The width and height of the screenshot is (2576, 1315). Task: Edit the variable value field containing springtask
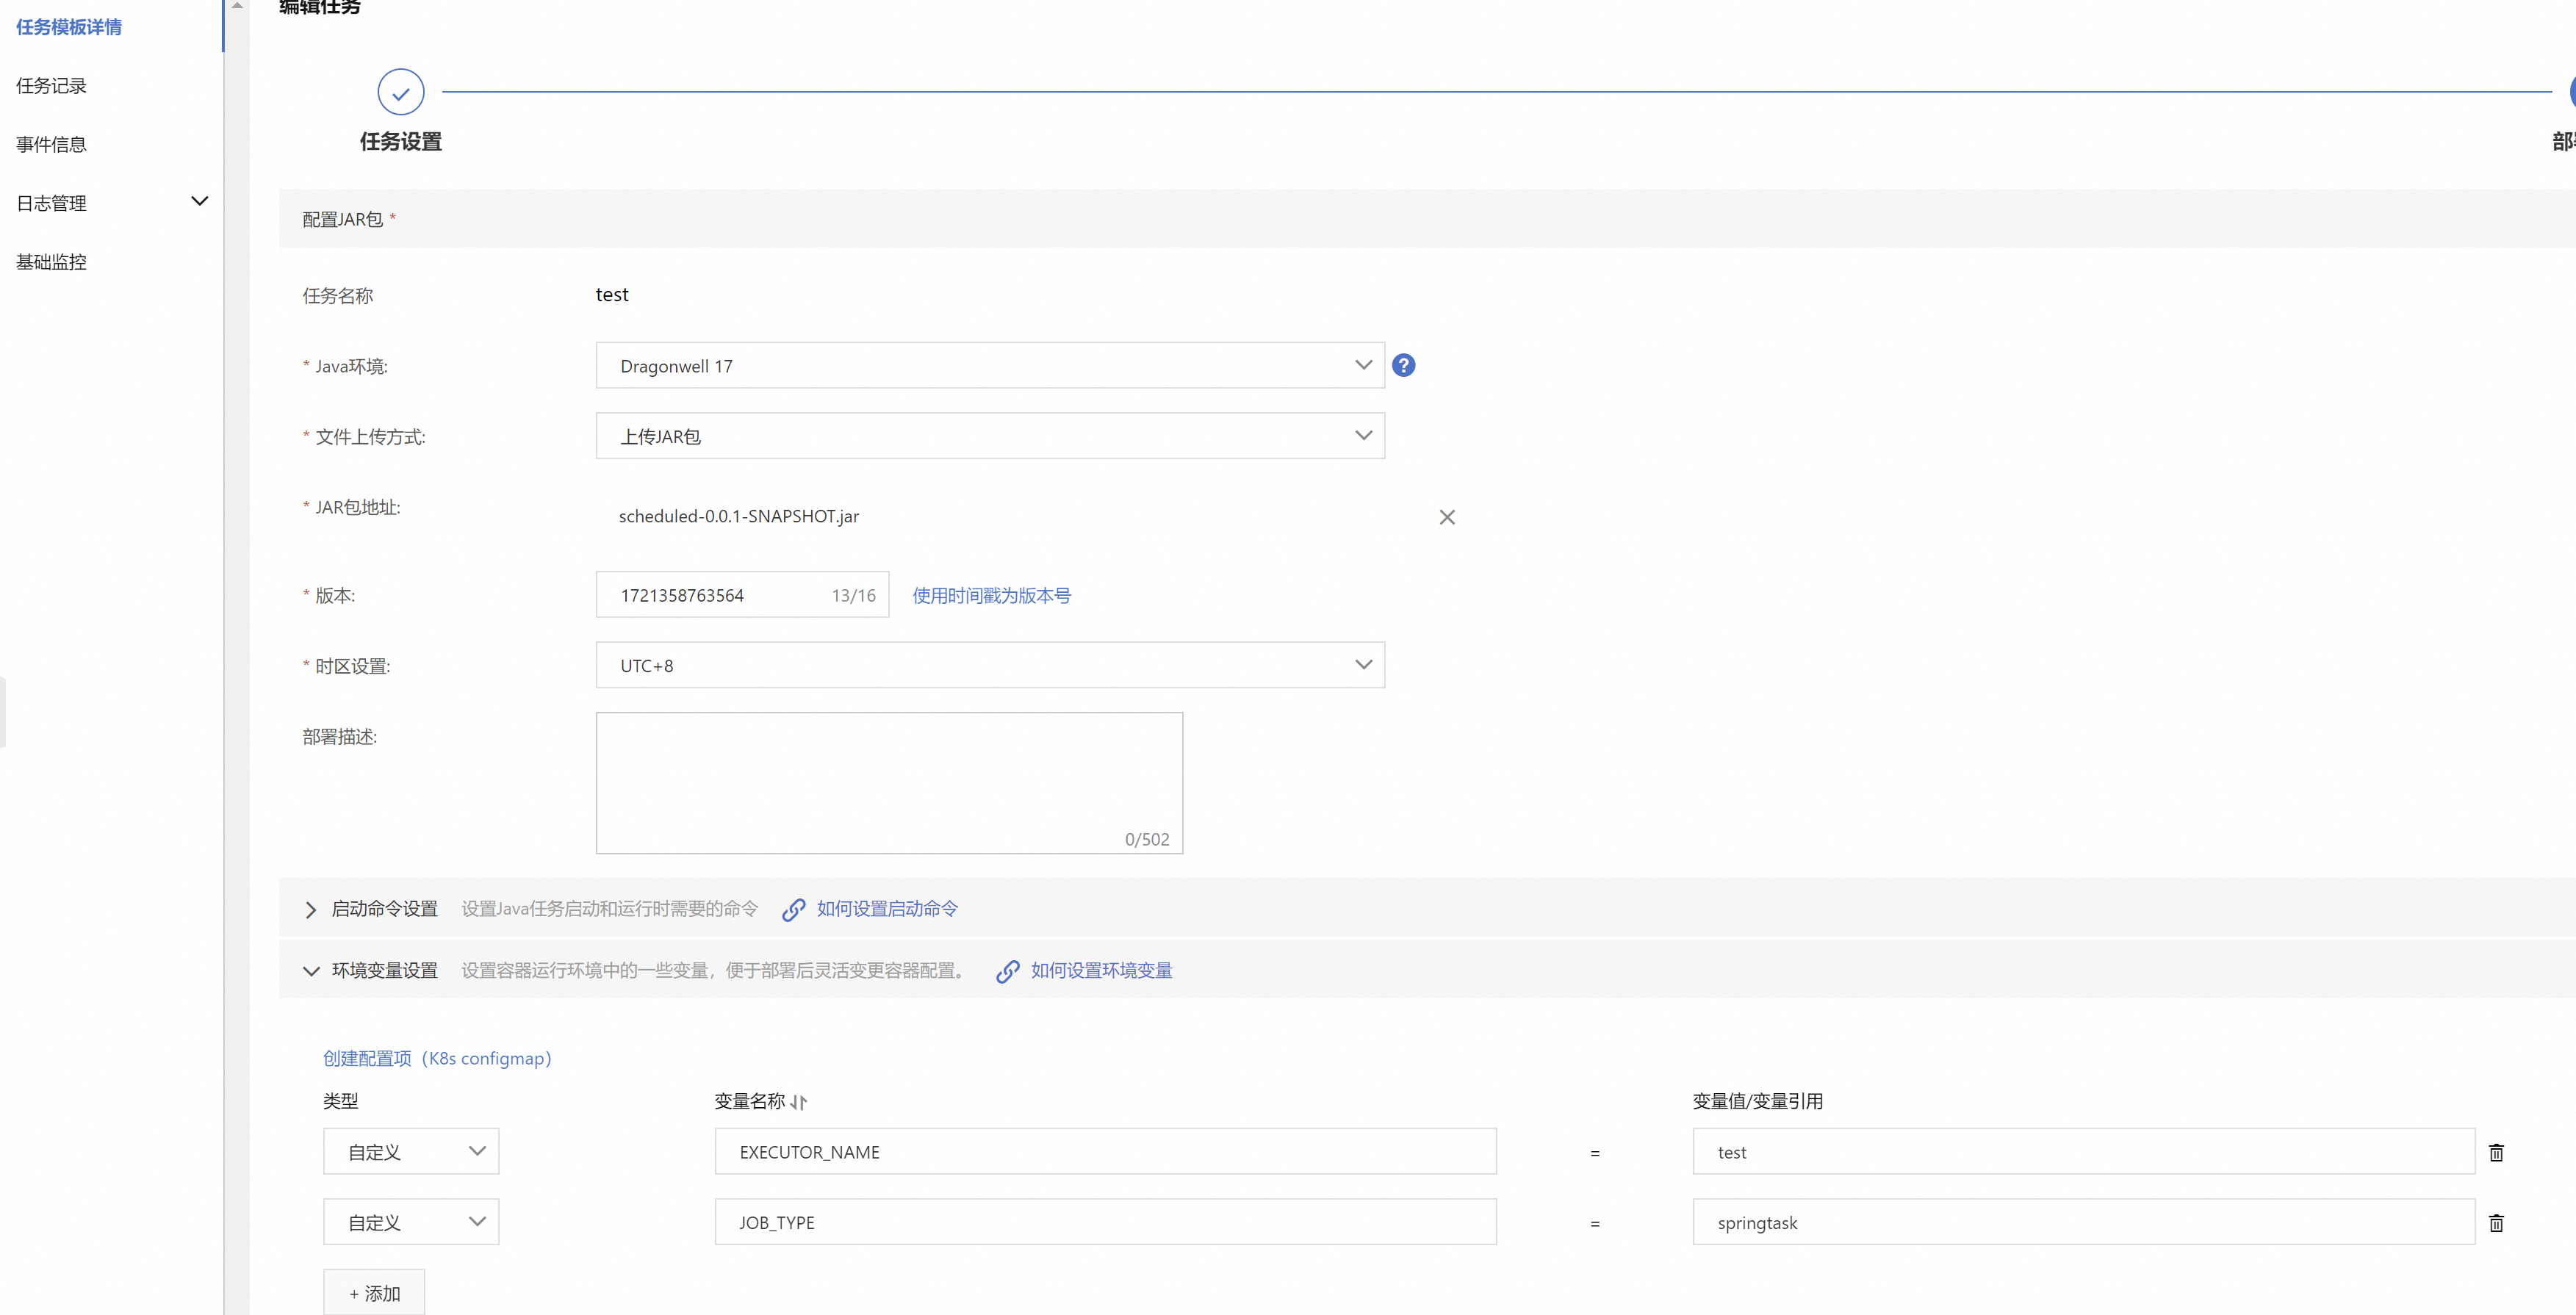click(x=2083, y=1222)
